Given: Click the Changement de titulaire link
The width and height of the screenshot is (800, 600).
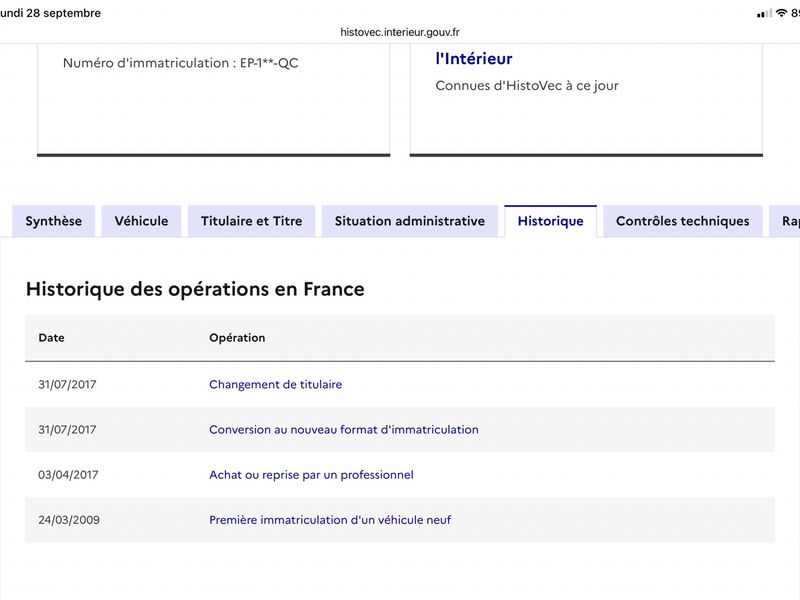Looking at the screenshot, I should pyautogui.click(x=276, y=384).
